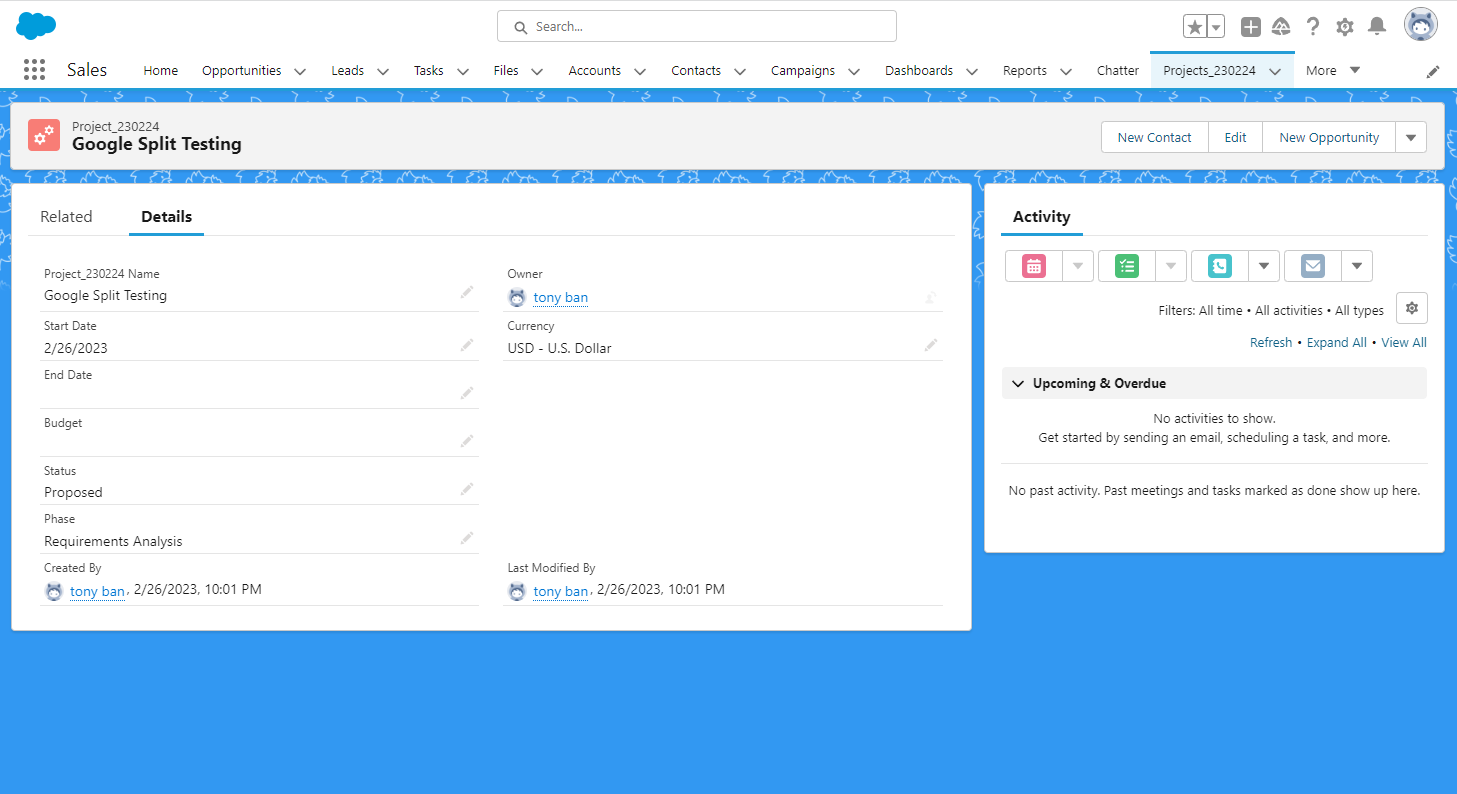Image resolution: width=1457 pixels, height=794 pixels.
Task: Click the View All link
Action: pos(1404,342)
